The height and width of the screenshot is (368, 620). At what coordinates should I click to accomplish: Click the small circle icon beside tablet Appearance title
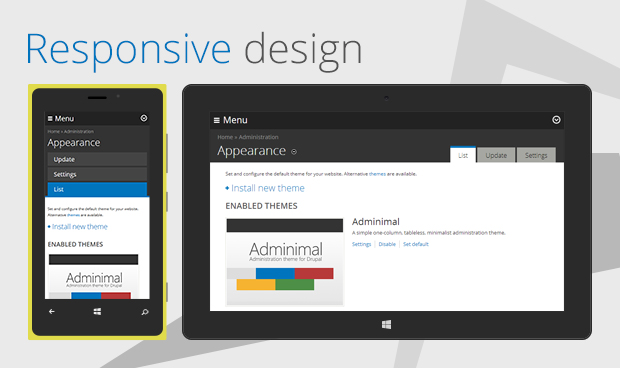(294, 152)
